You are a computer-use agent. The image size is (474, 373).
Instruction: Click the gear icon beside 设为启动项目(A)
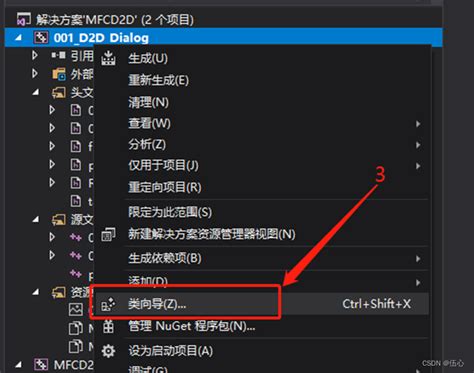click(x=108, y=351)
